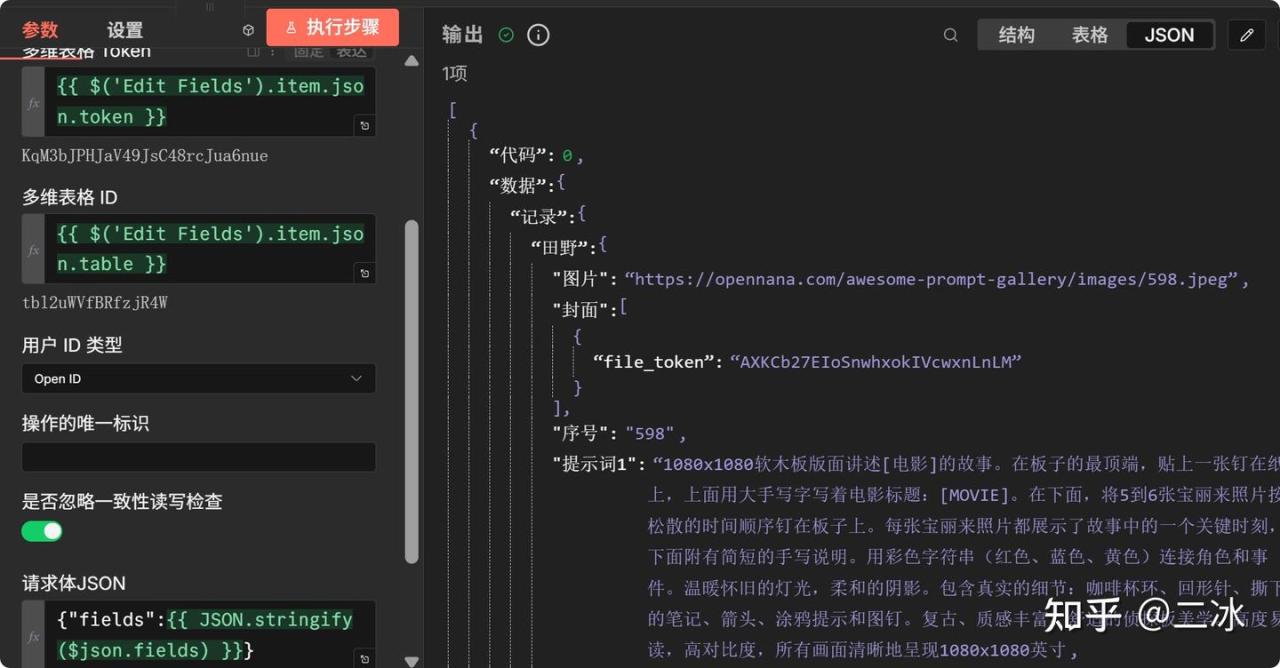Switch to the 设置 tab
The image size is (1280, 668).
[125, 30]
